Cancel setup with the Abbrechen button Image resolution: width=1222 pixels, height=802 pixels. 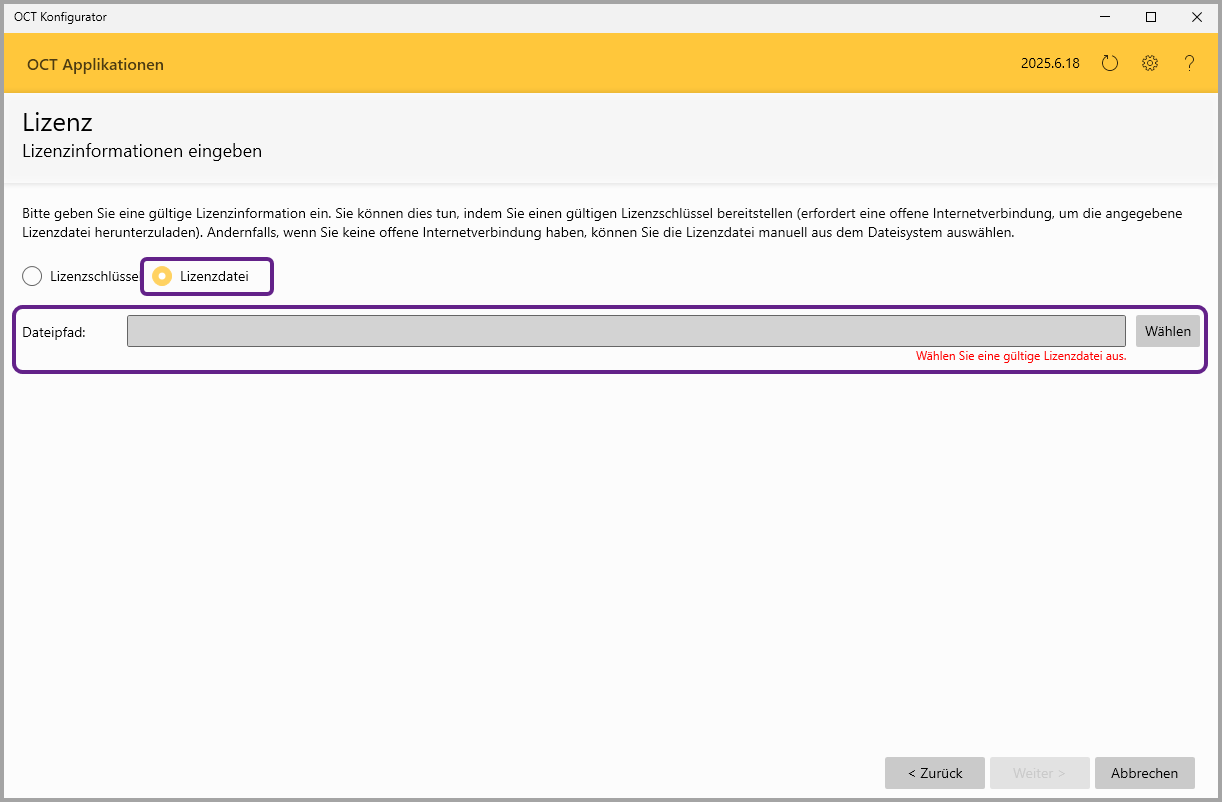pyautogui.click(x=1144, y=773)
